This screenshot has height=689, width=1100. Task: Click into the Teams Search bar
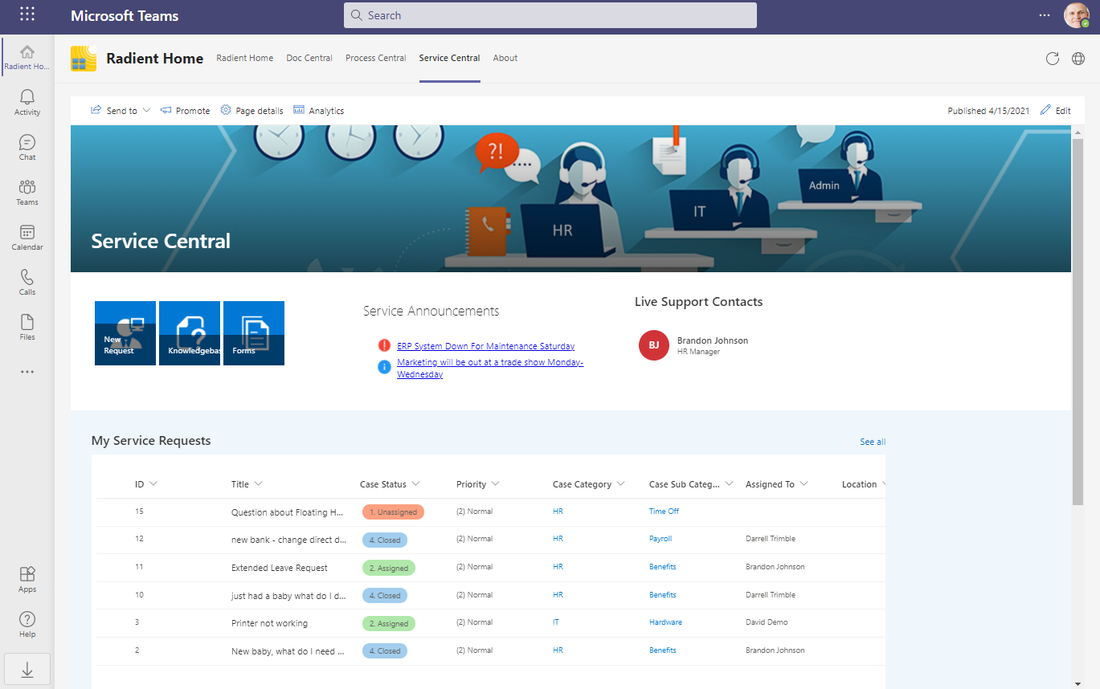click(x=550, y=15)
